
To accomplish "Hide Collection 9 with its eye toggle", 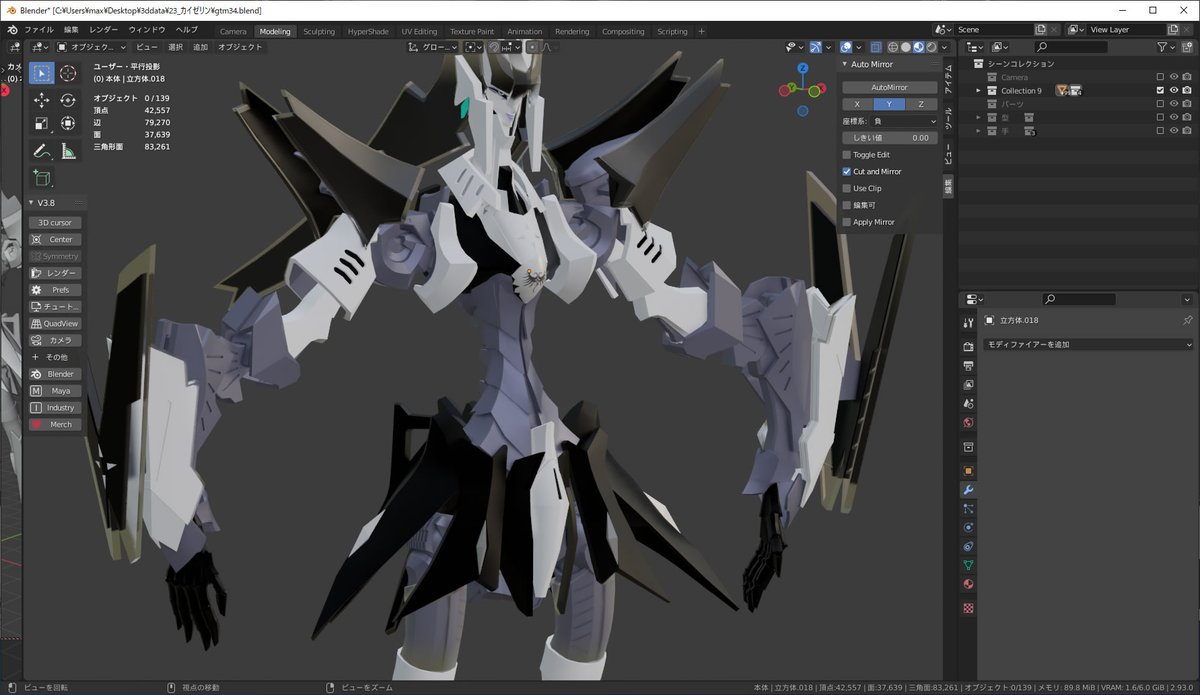I will (x=1174, y=90).
